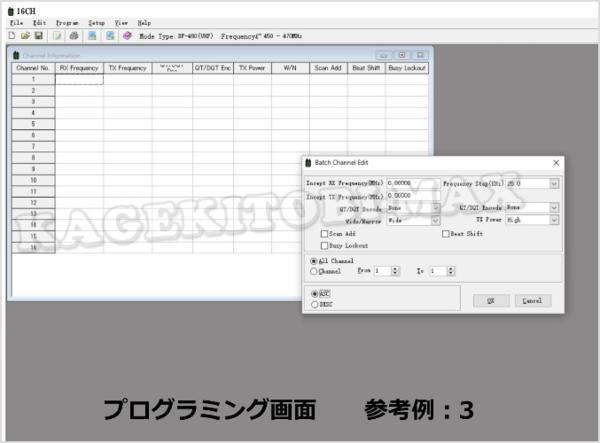Open the Setup menu
Screen dimensions: 600x443
point(96,23)
